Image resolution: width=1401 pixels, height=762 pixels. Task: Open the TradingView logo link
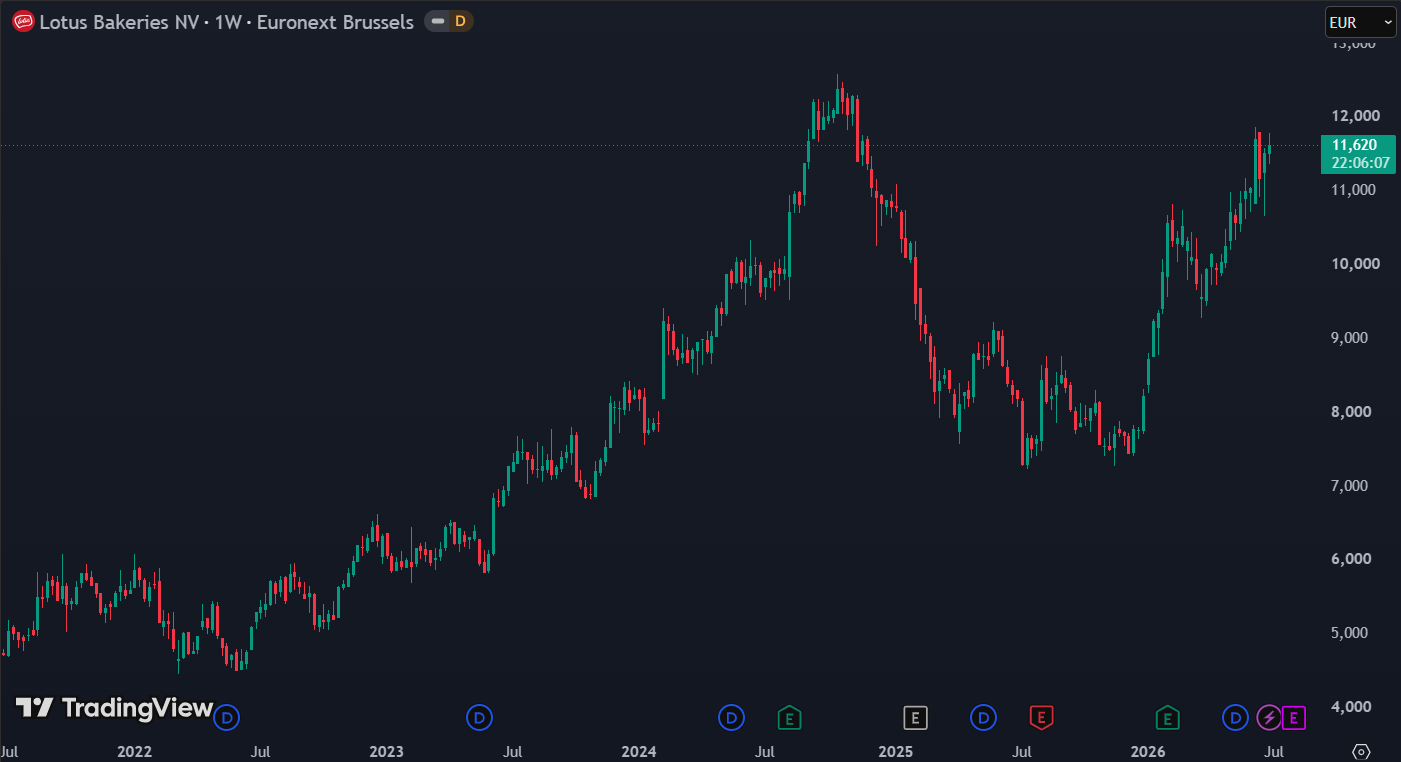115,708
